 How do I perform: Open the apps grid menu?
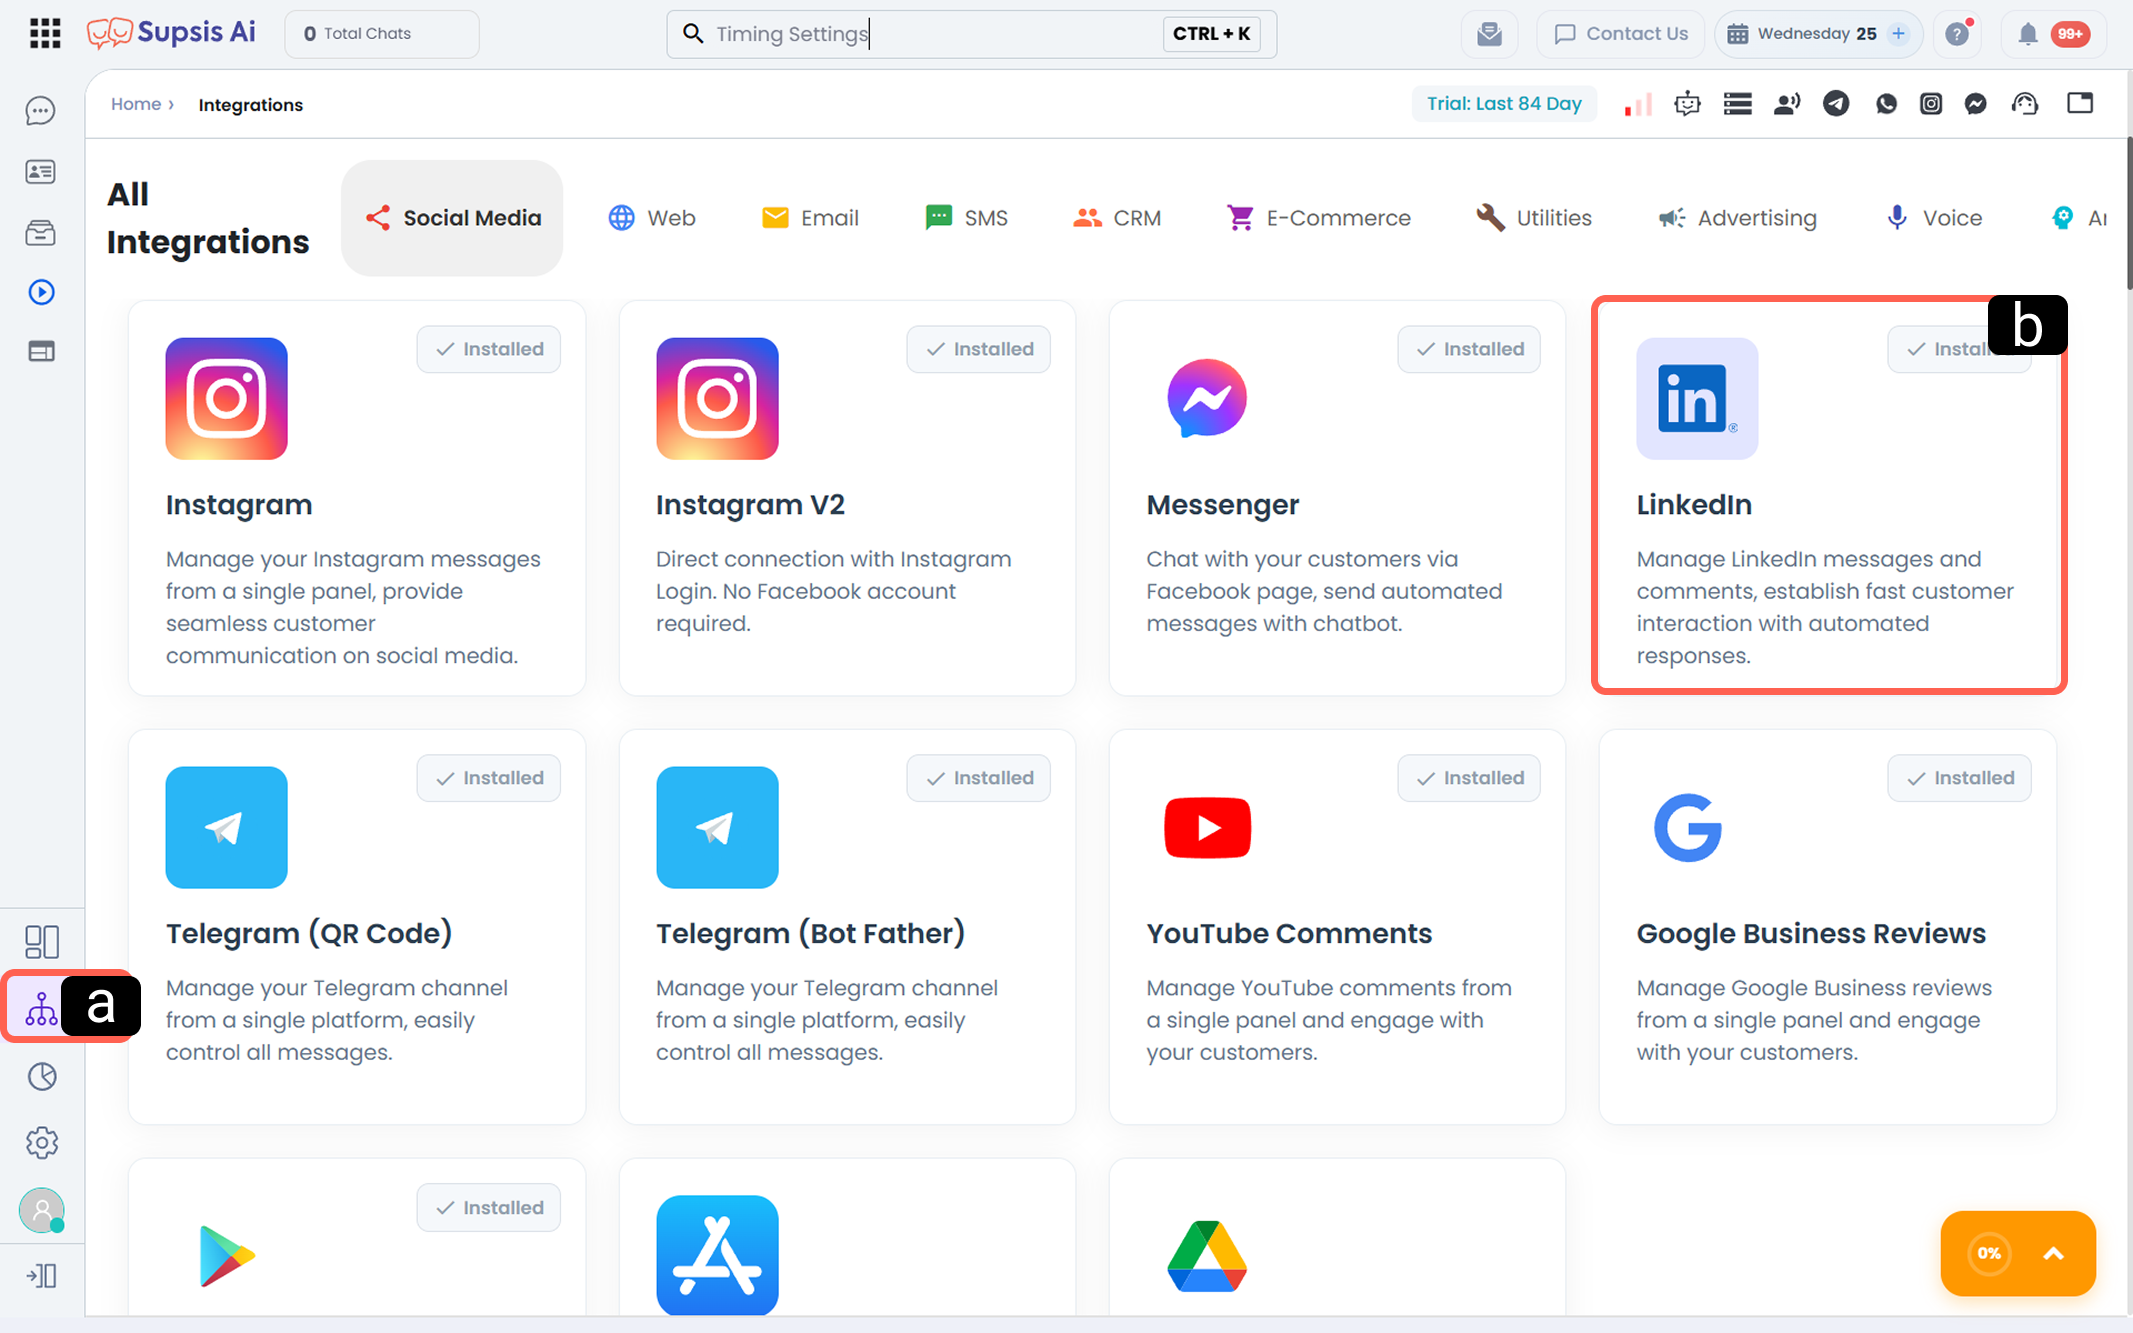[x=45, y=34]
